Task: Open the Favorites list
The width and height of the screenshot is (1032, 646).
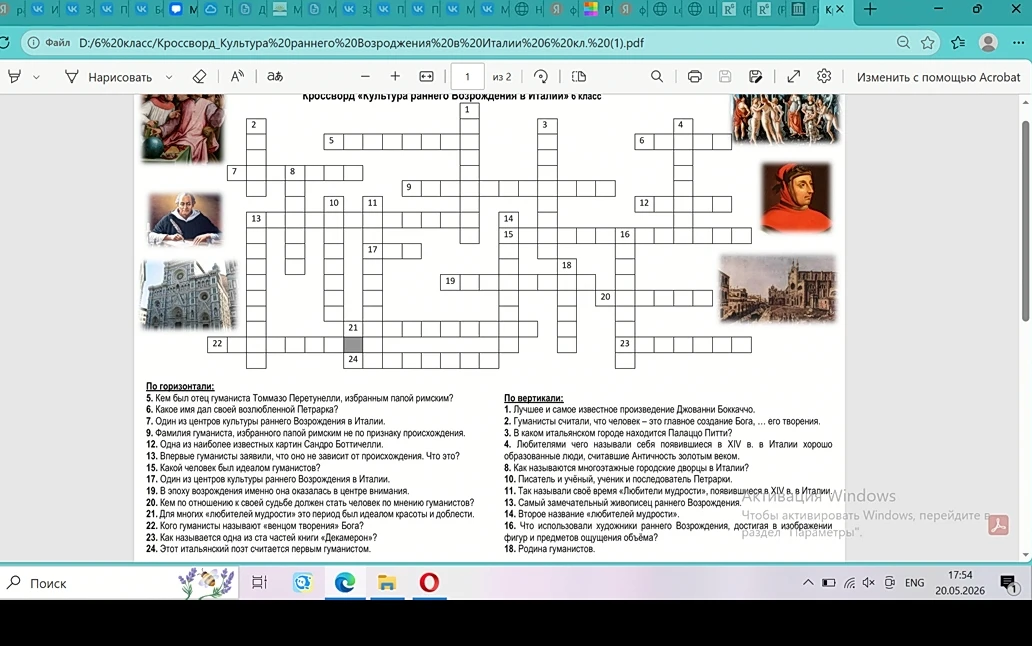Action: pos(958,43)
